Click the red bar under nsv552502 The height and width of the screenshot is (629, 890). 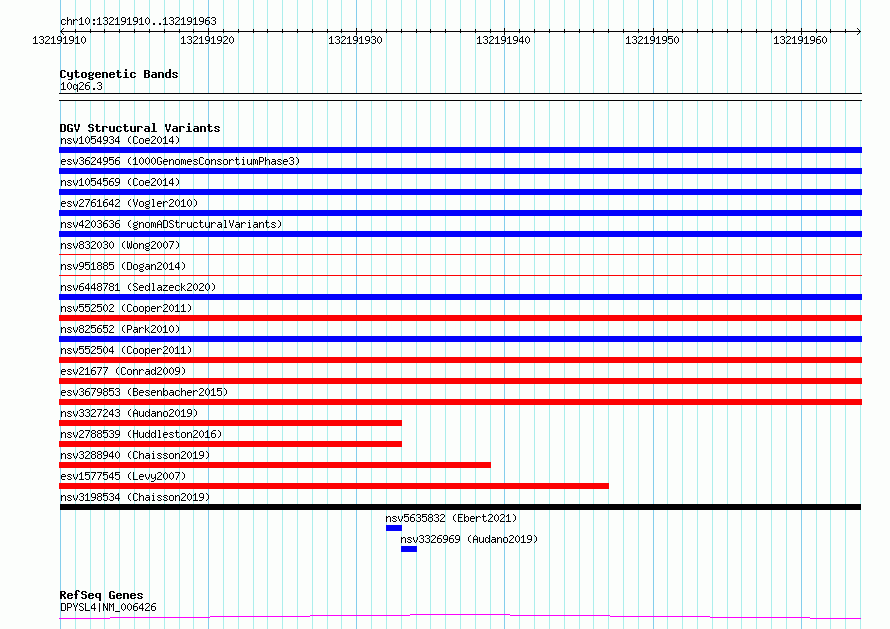click(460, 318)
